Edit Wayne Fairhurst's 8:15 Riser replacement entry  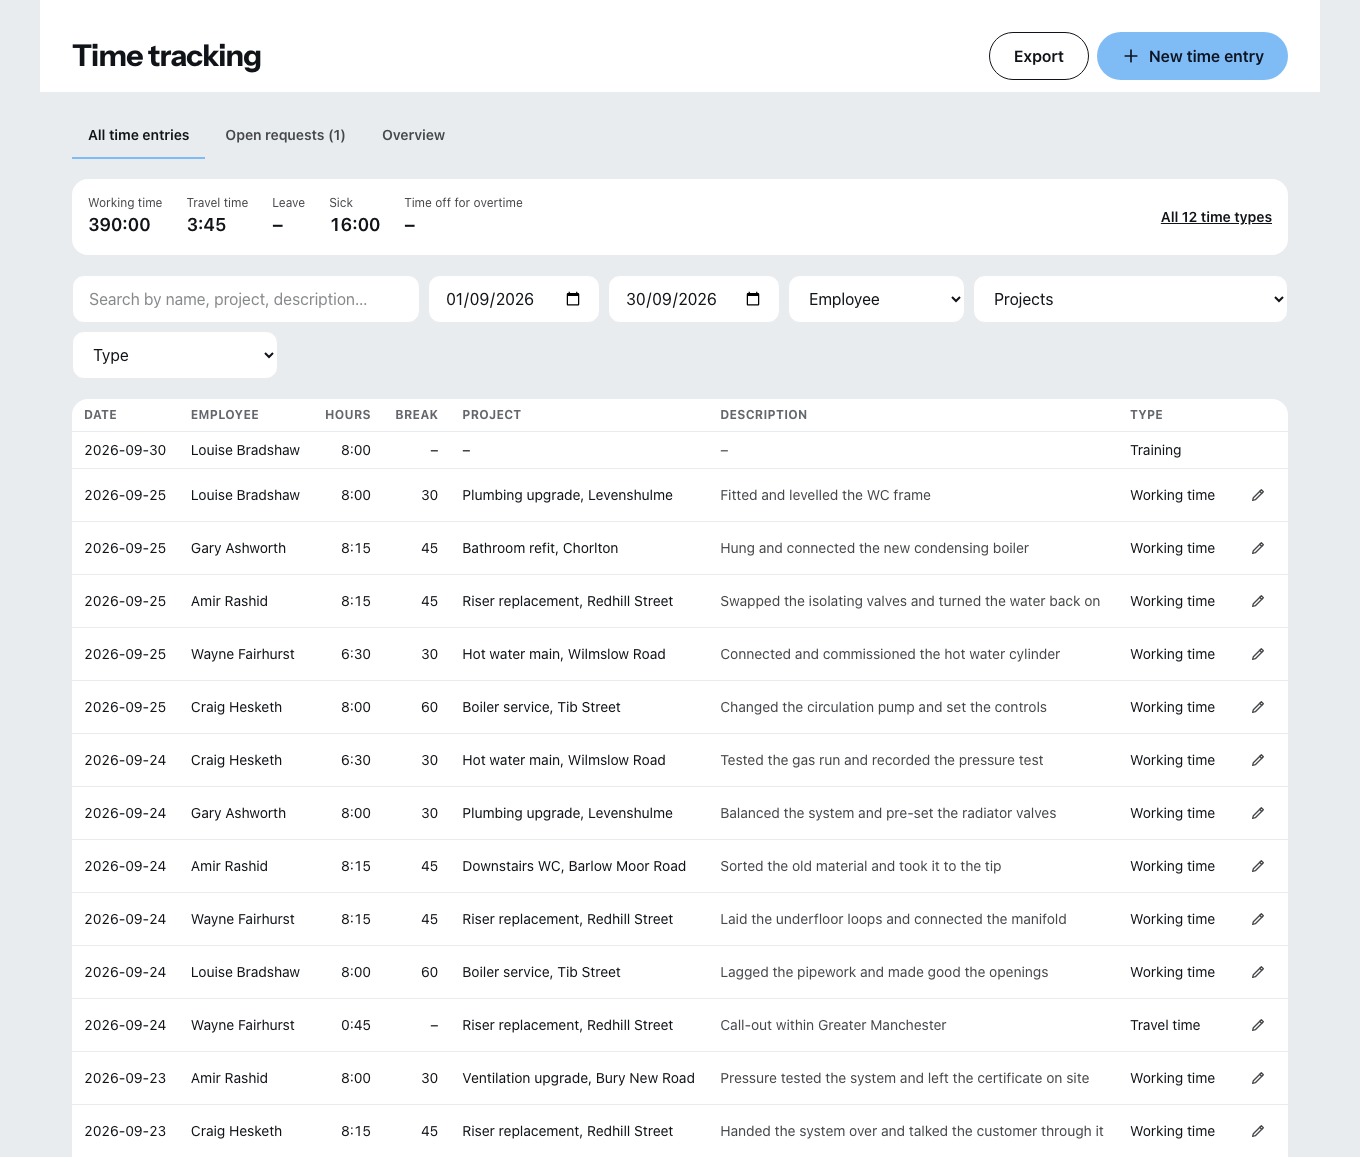point(1258,919)
